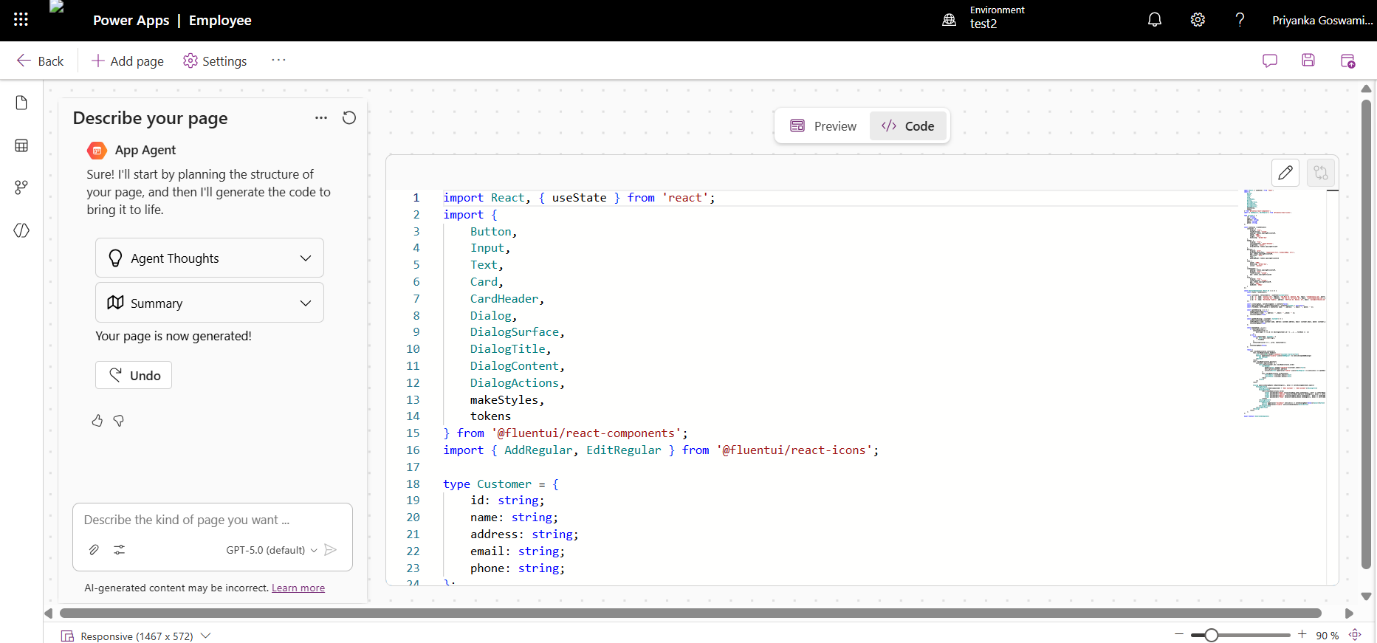Image resolution: width=1377 pixels, height=643 pixels.
Task: Open settings gear in the top bar
Action: click(1197, 20)
